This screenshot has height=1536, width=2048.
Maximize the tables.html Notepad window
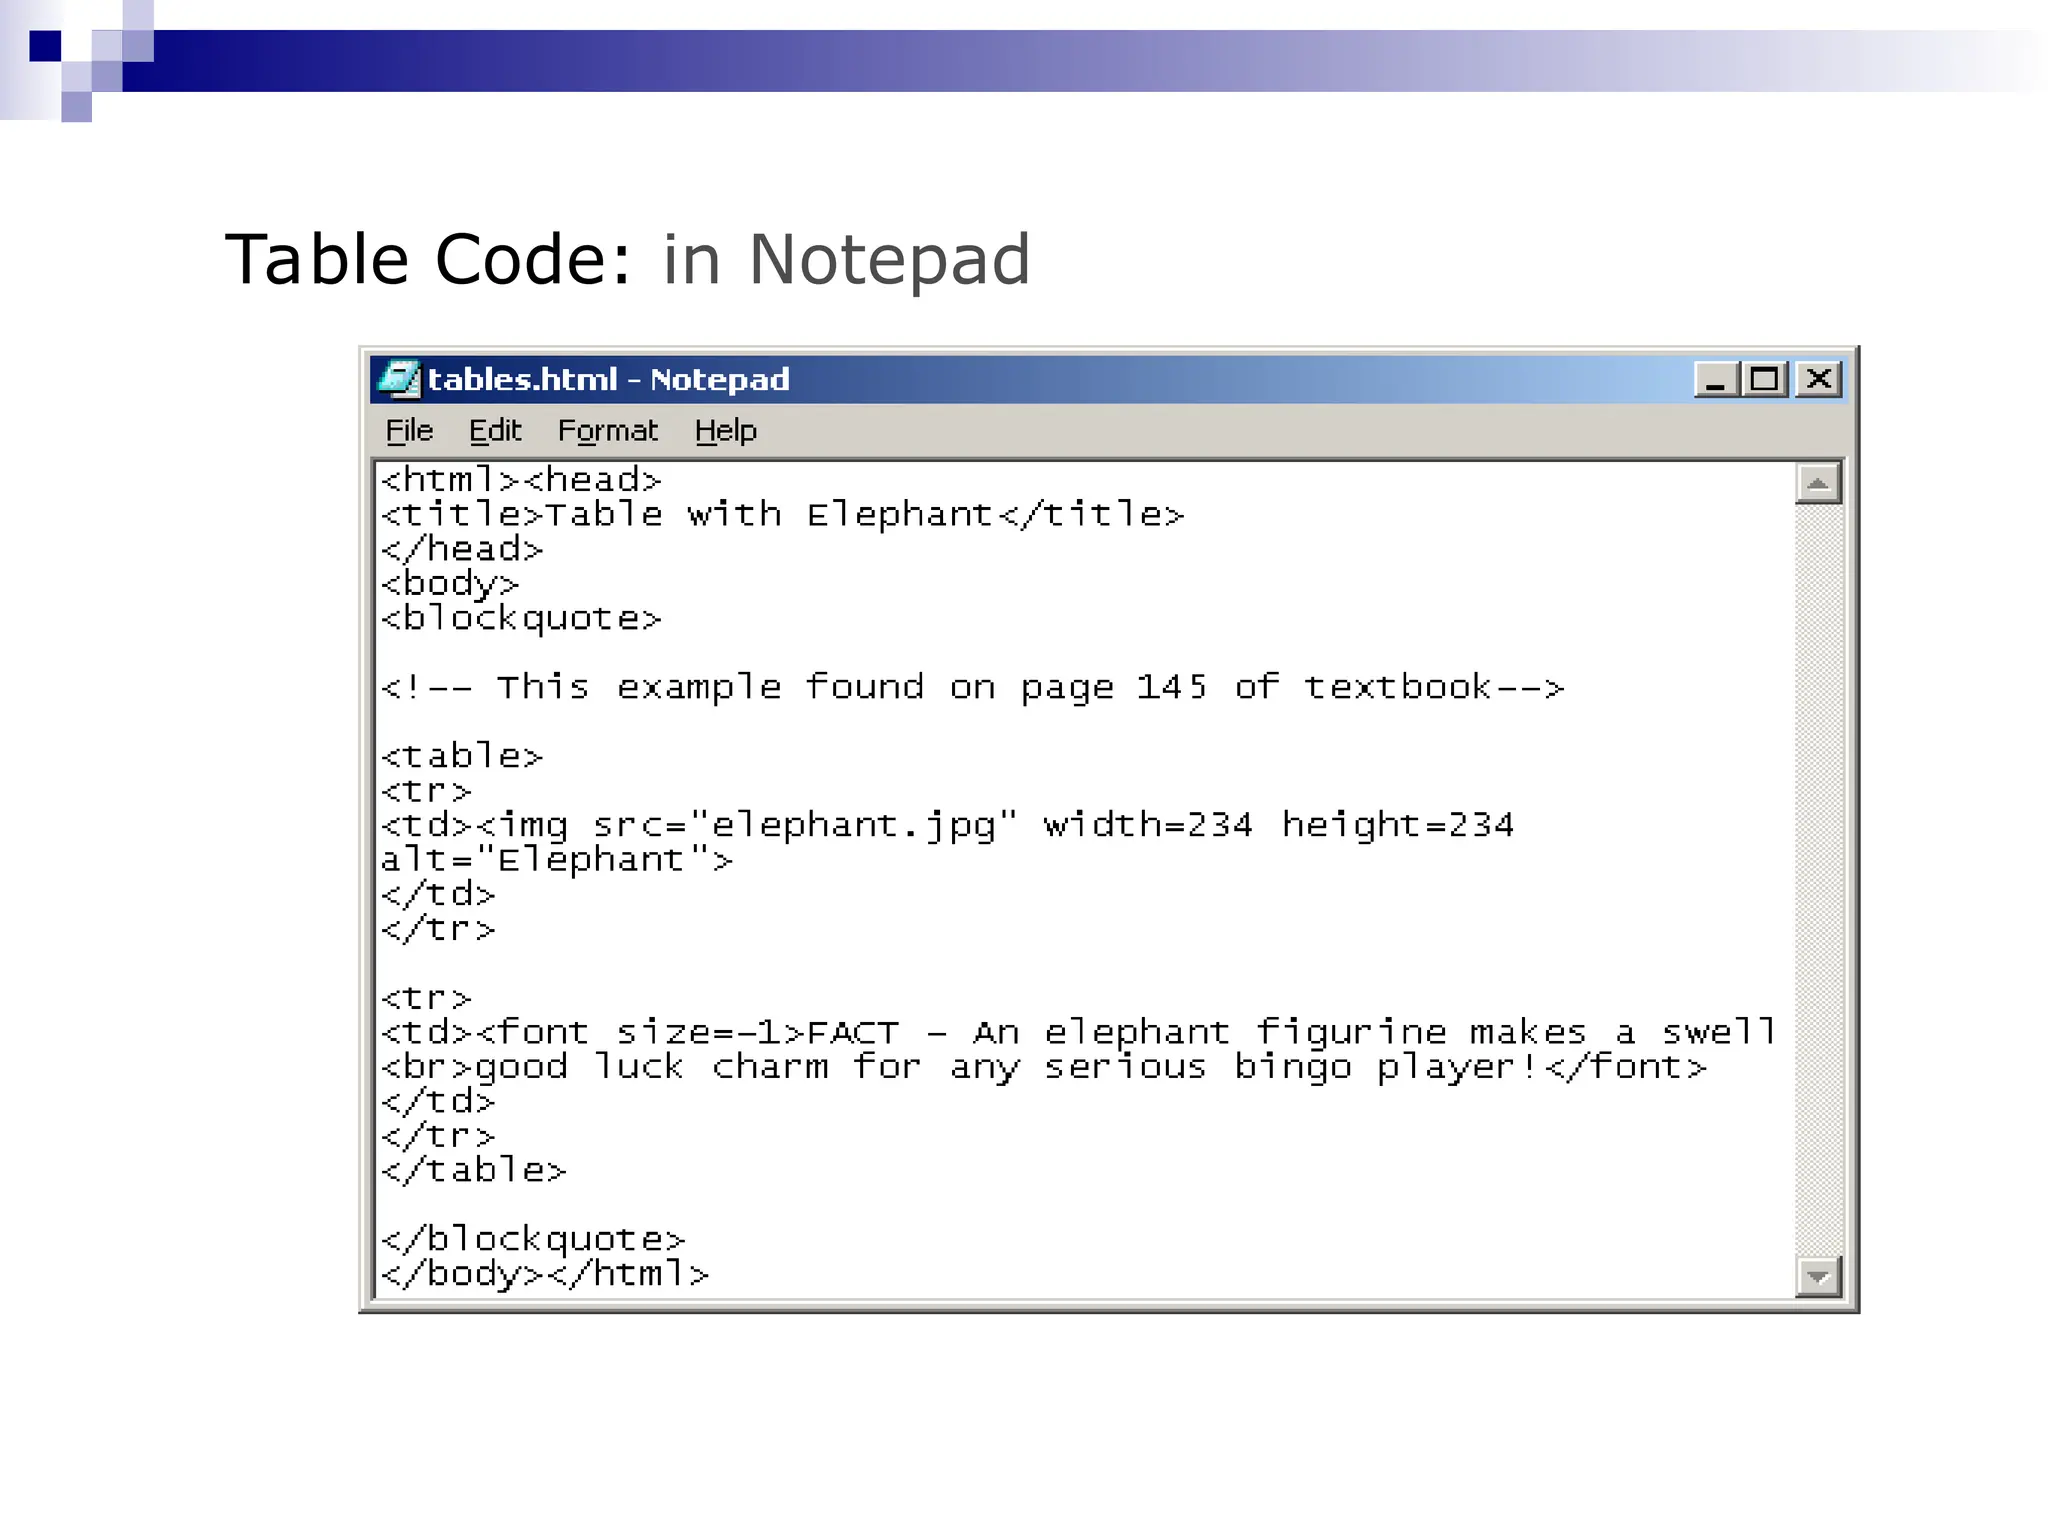1765,380
